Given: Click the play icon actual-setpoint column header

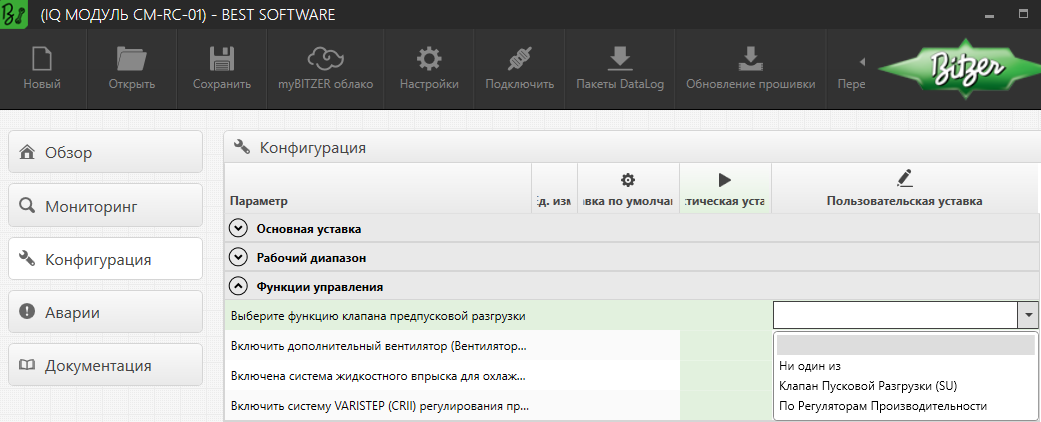Looking at the screenshot, I should pyautogui.click(x=724, y=180).
